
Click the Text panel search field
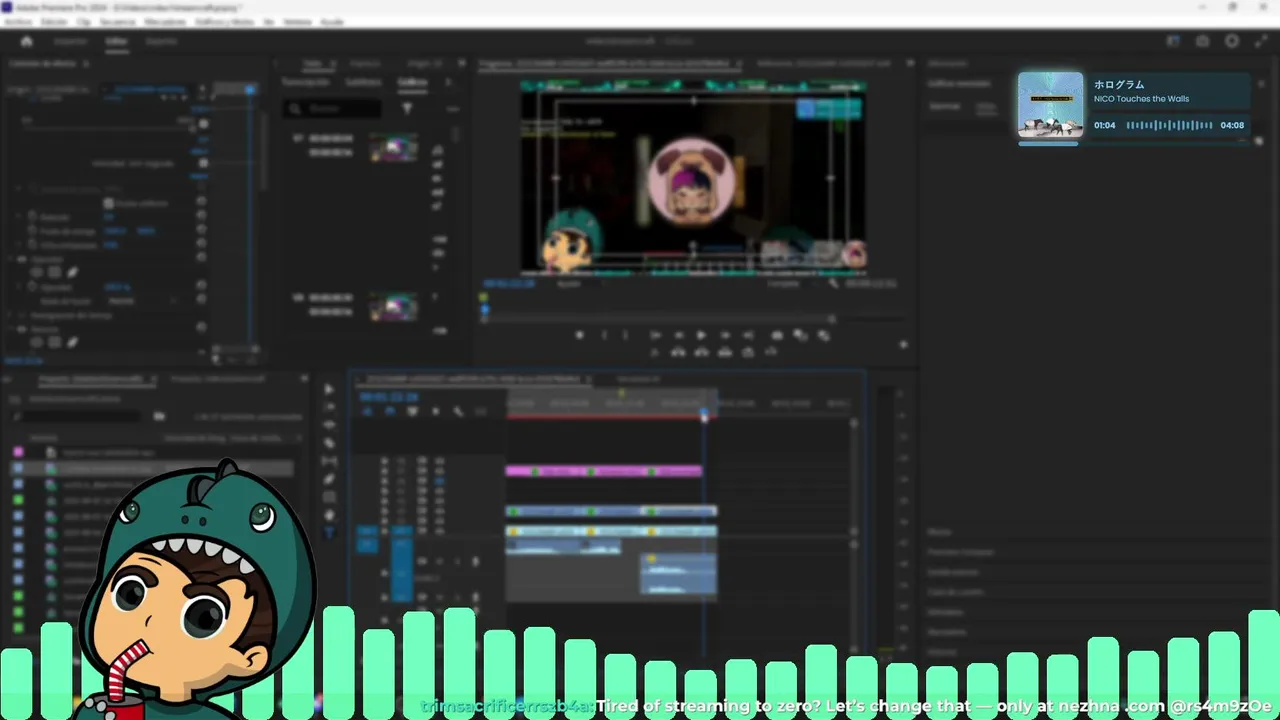point(332,108)
